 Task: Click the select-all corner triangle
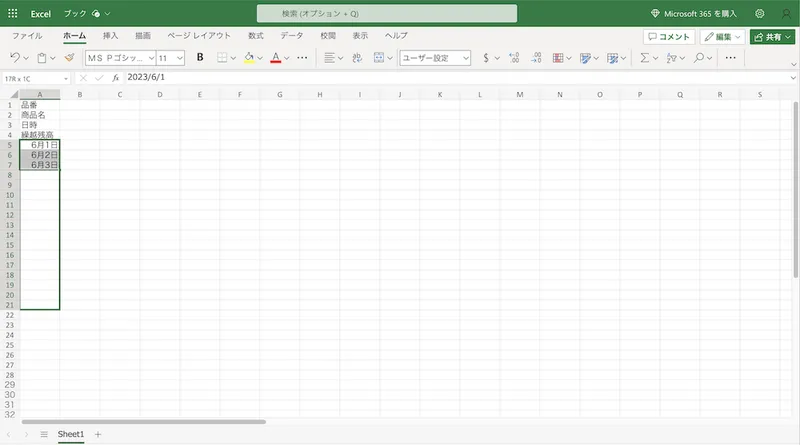tap(14, 94)
